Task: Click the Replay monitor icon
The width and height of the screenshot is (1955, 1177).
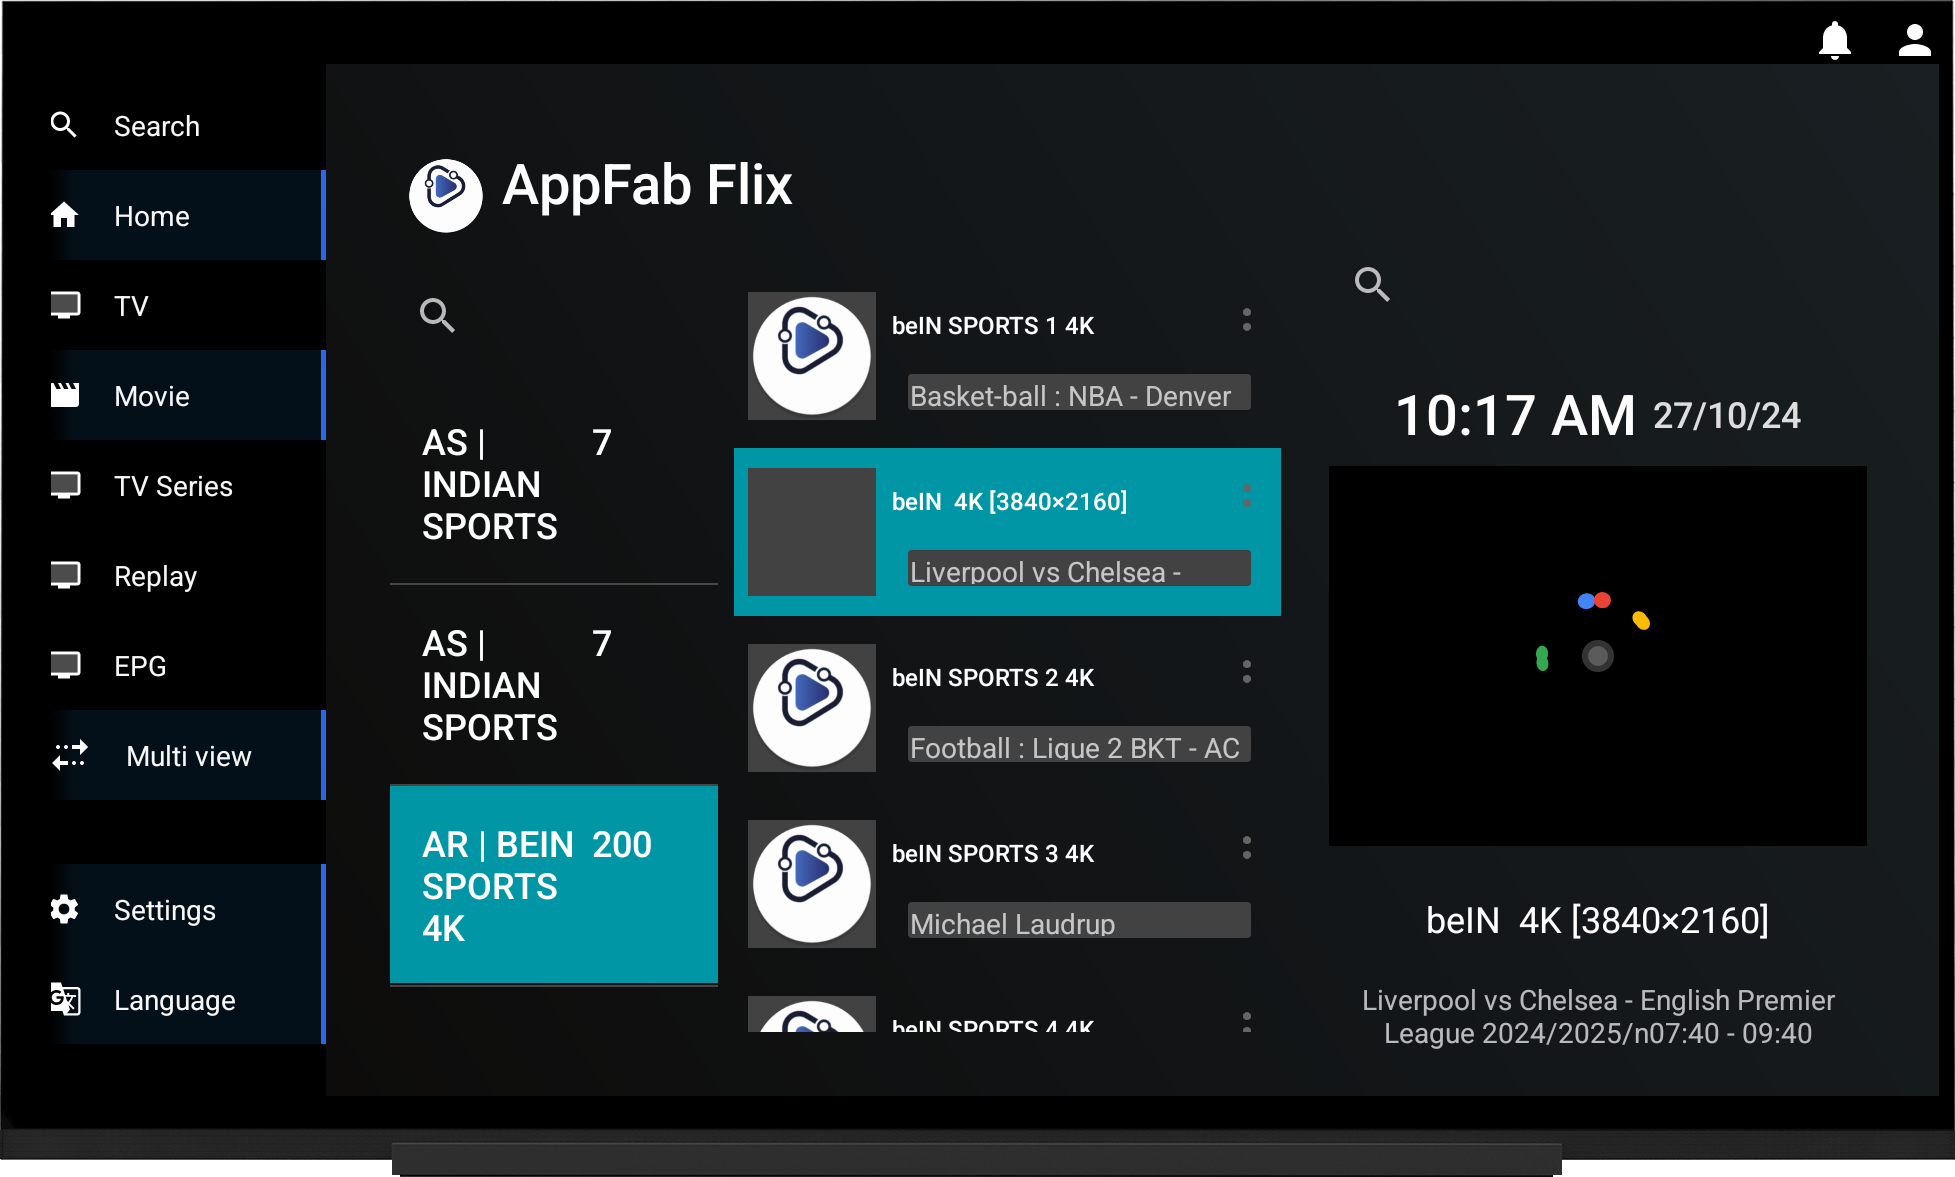Action: click(65, 575)
